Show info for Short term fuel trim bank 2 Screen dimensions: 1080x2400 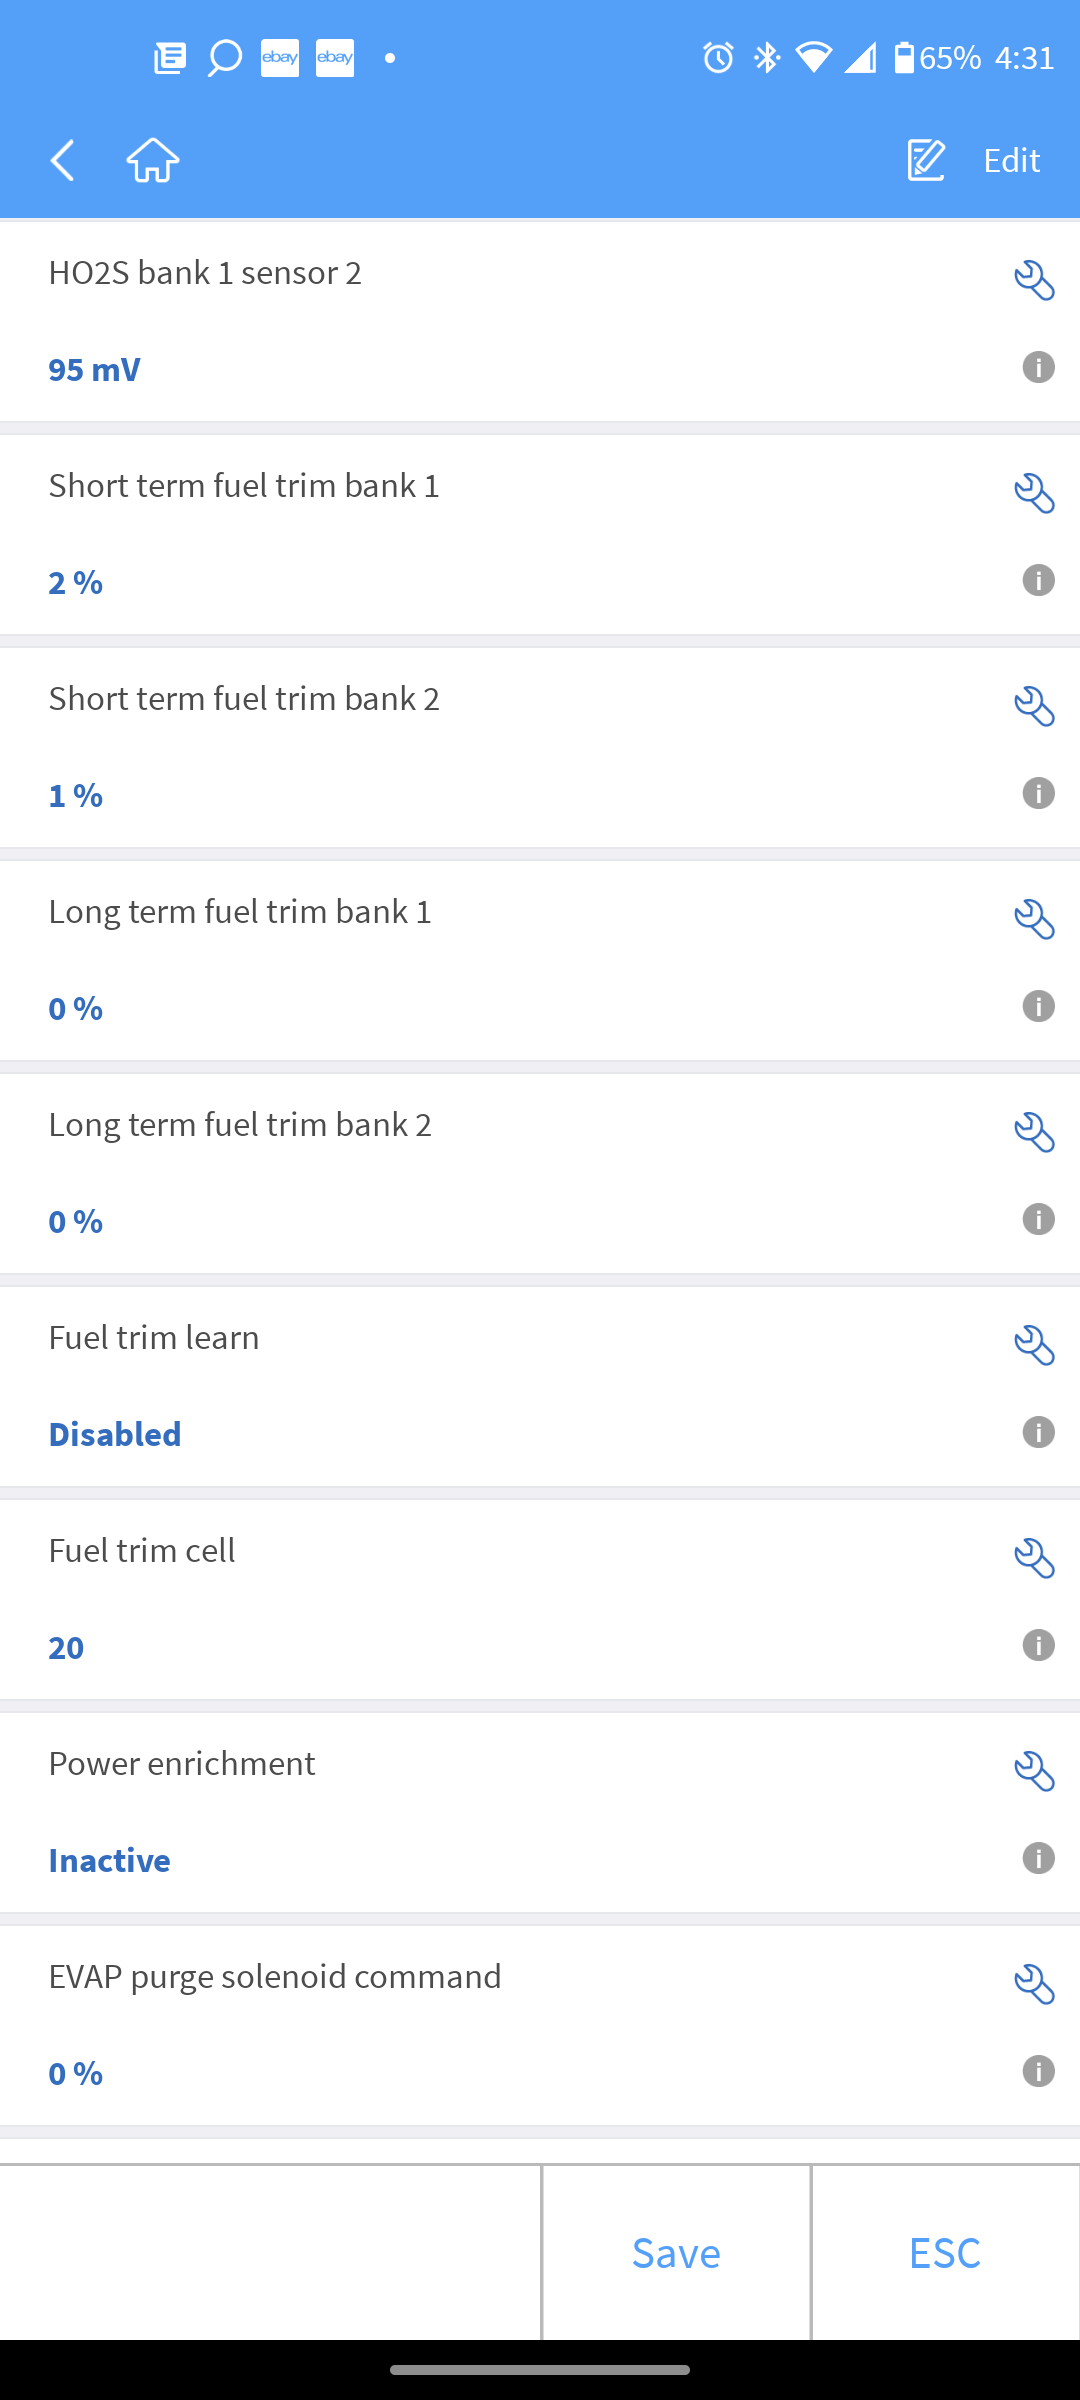point(1038,793)
